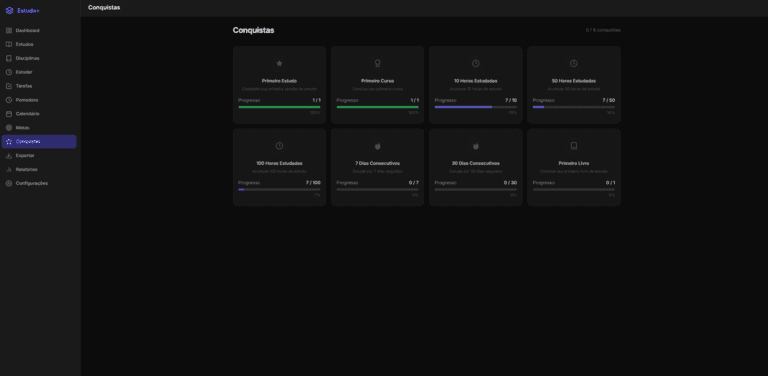The height and width of the screenshot is (376, 768).
Task: Click the 100 Horas Estudadas title
Action: tap(279, 163)
